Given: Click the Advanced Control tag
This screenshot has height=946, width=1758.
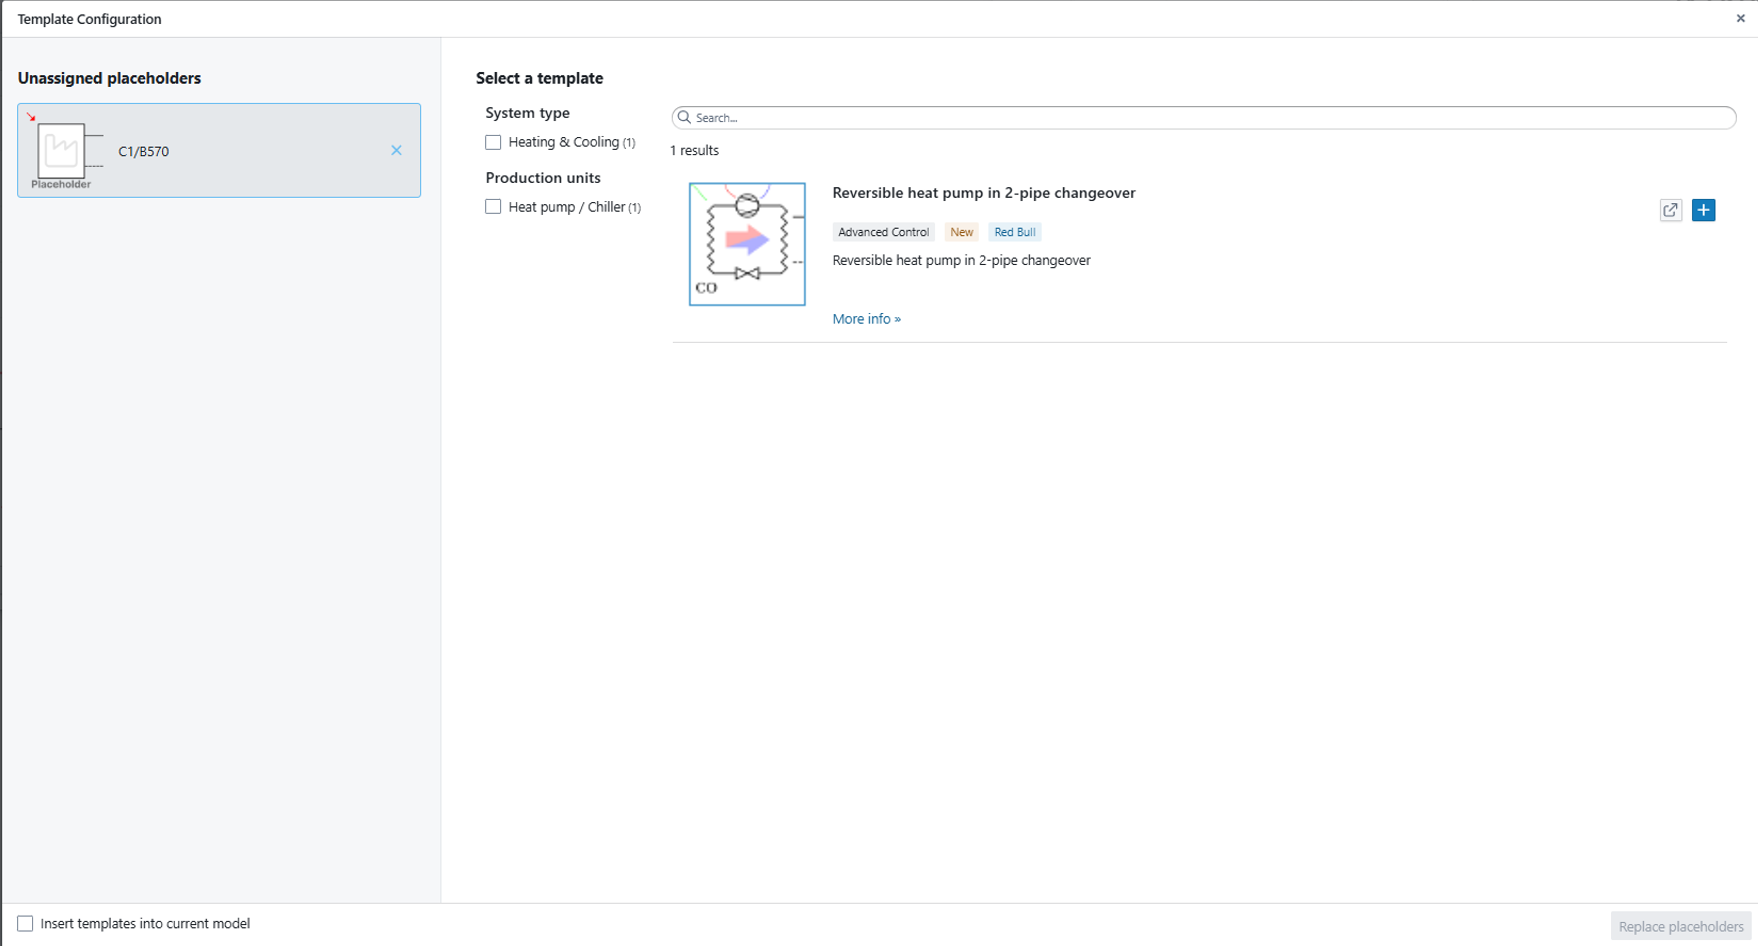Looking at the screenshot, I should 883,232.
